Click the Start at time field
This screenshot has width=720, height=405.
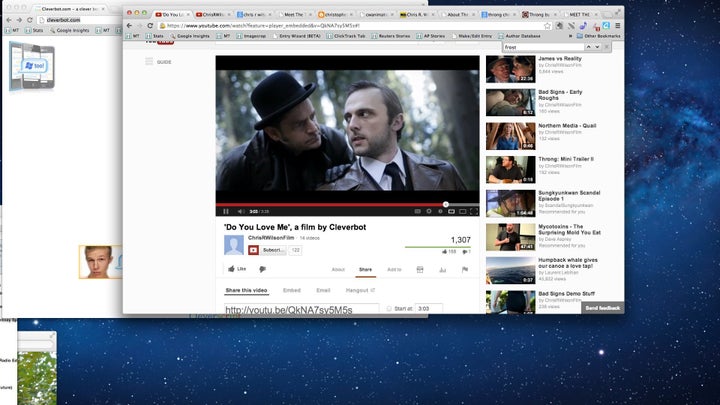click(429, 309)
